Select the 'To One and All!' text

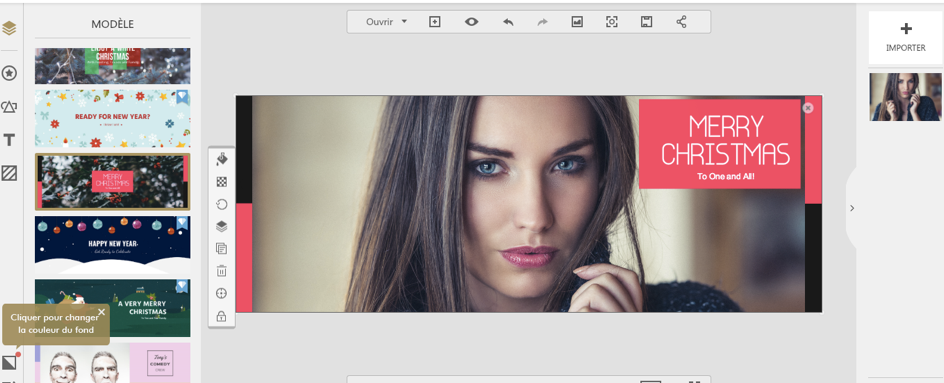click(725, 177)
